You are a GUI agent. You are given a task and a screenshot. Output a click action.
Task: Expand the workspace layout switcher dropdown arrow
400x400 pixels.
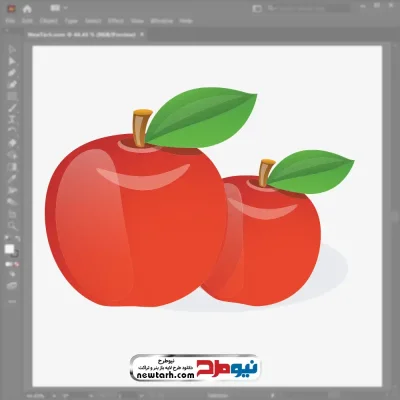point(65,8)
